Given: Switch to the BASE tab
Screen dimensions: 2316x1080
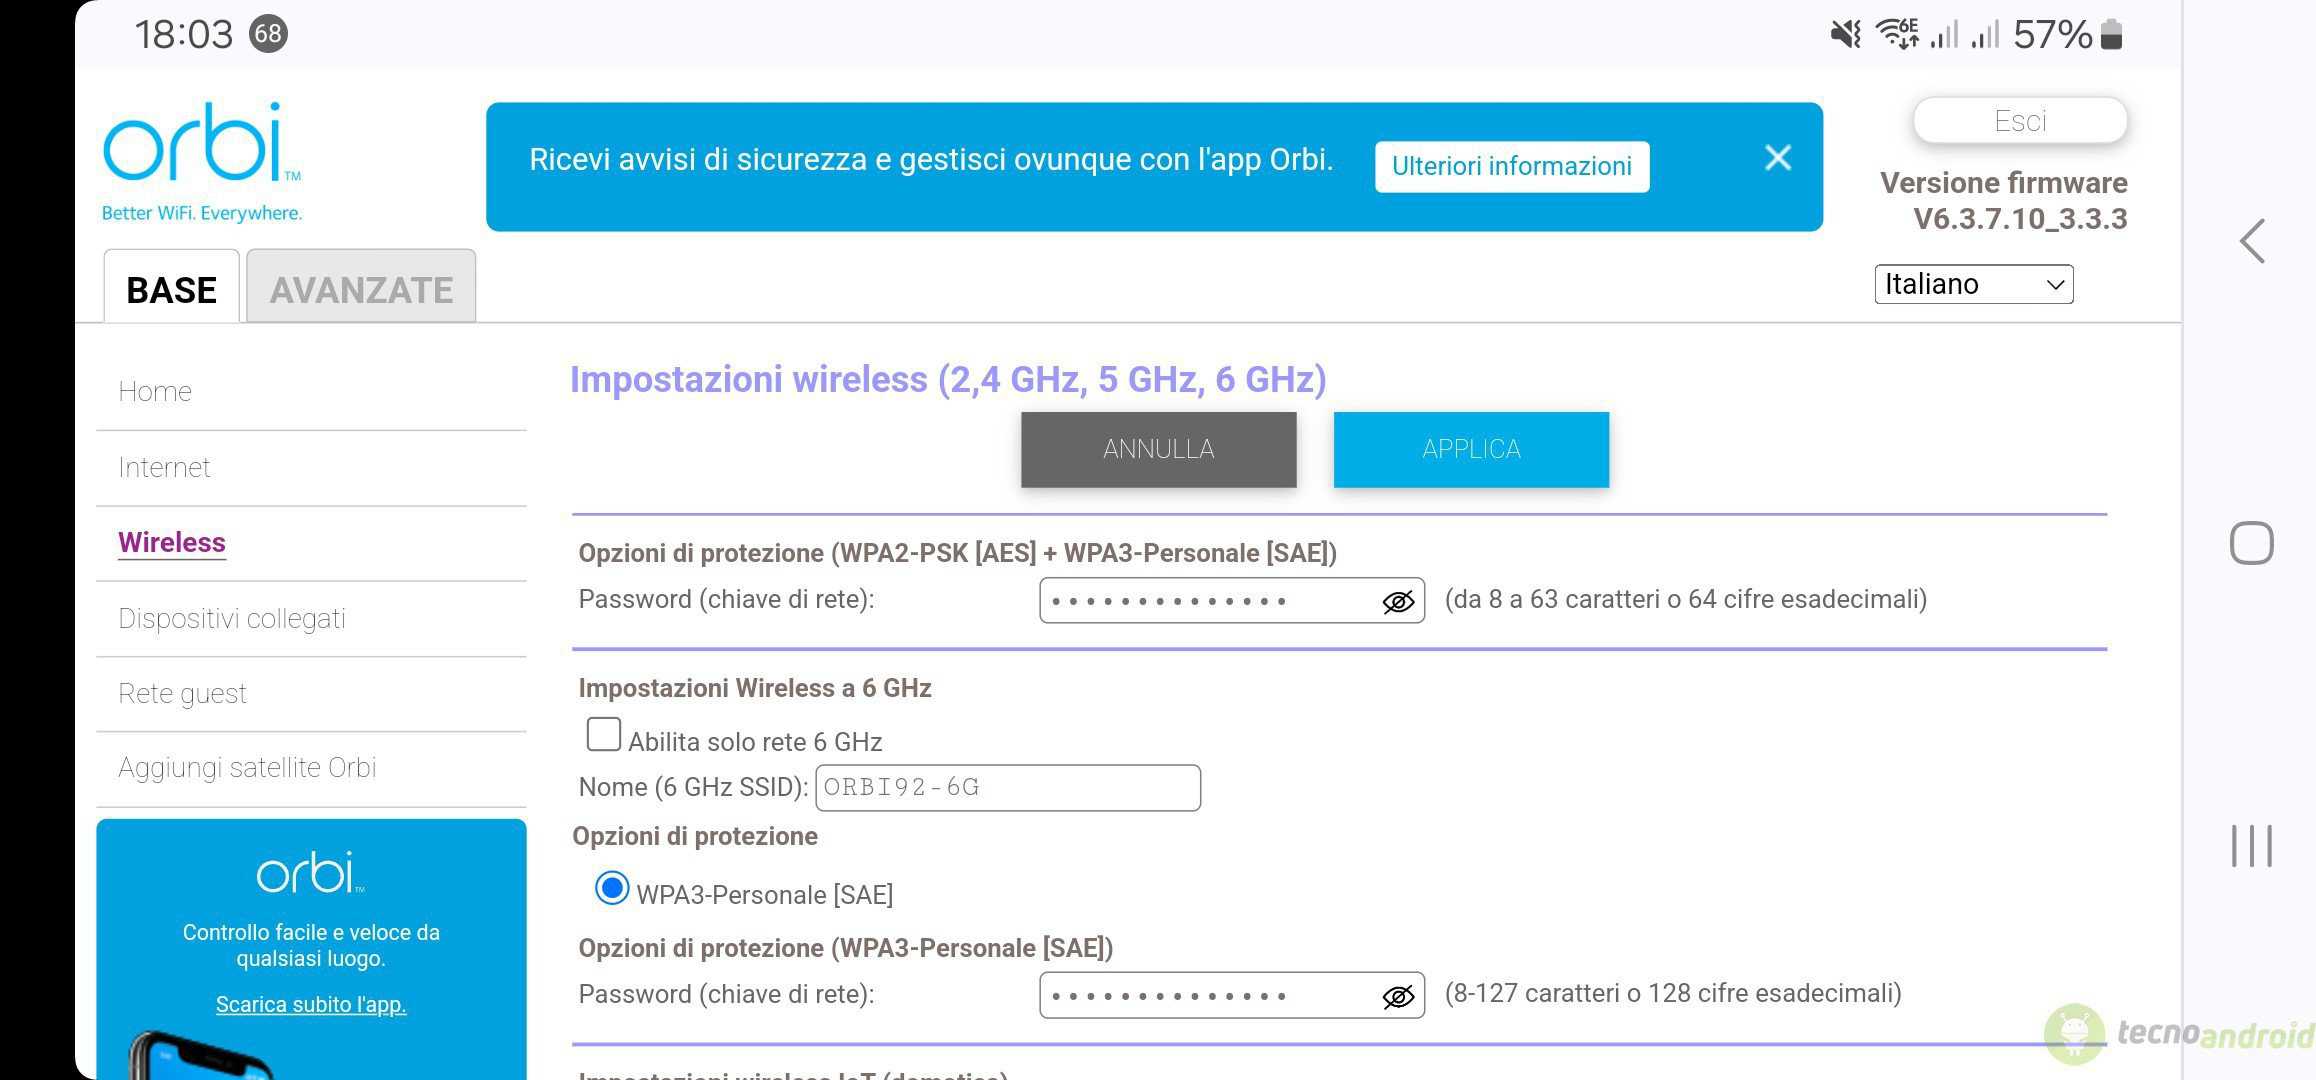Looking at the screenshot, I should 171,288.
